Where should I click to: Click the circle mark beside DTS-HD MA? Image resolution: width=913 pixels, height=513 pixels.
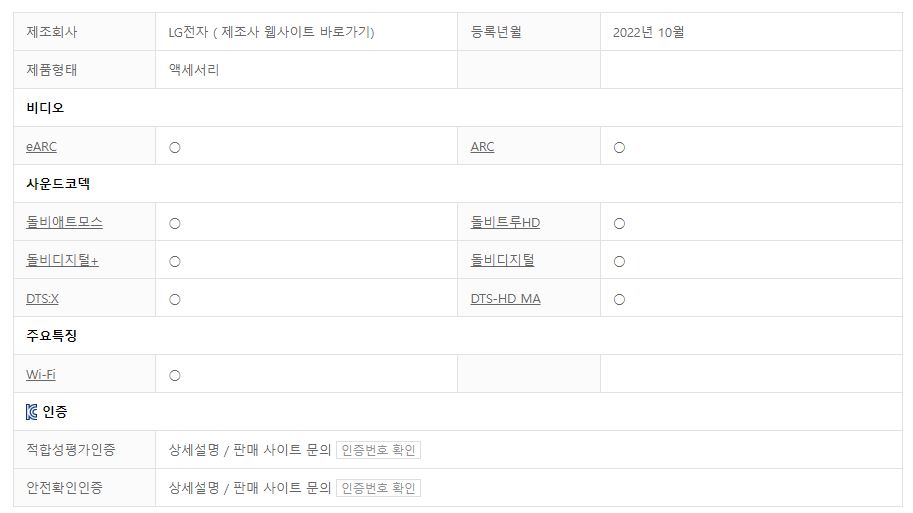click(x=619, y=299)
